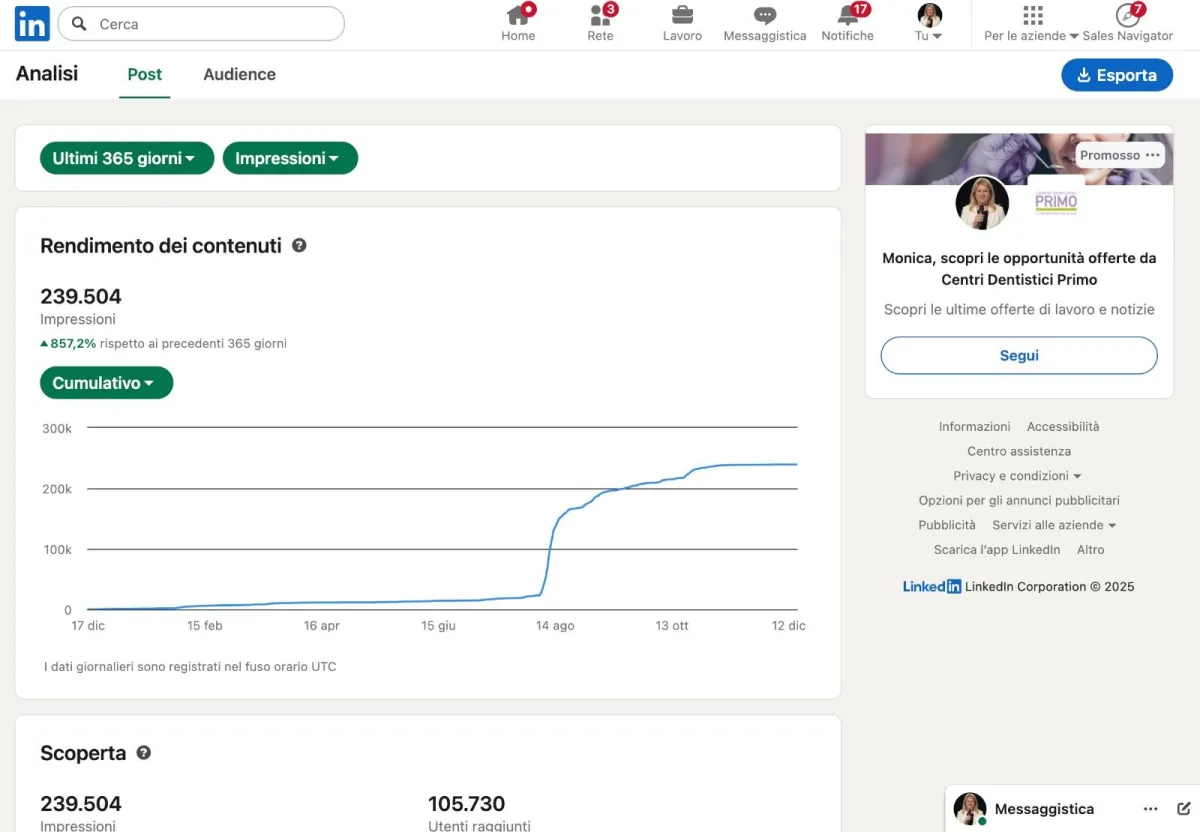Select the Post tab

145,74
